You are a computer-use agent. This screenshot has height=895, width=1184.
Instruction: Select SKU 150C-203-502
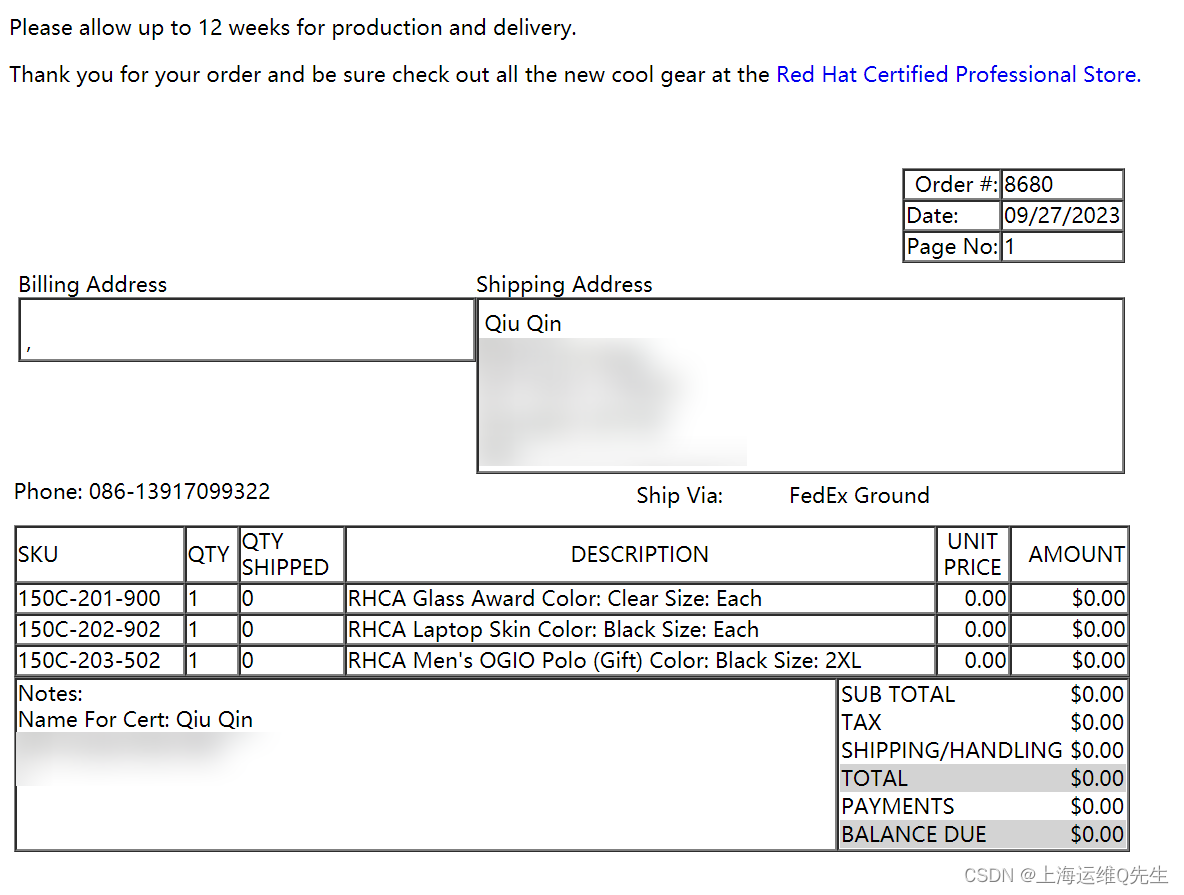click(89, 660)
